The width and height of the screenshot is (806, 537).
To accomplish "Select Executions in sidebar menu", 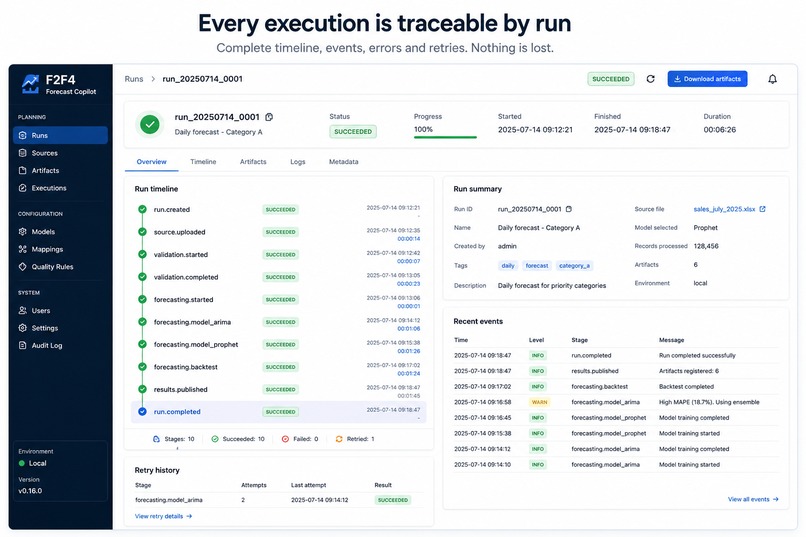I will pyautogui.click(x=60, y=188).
